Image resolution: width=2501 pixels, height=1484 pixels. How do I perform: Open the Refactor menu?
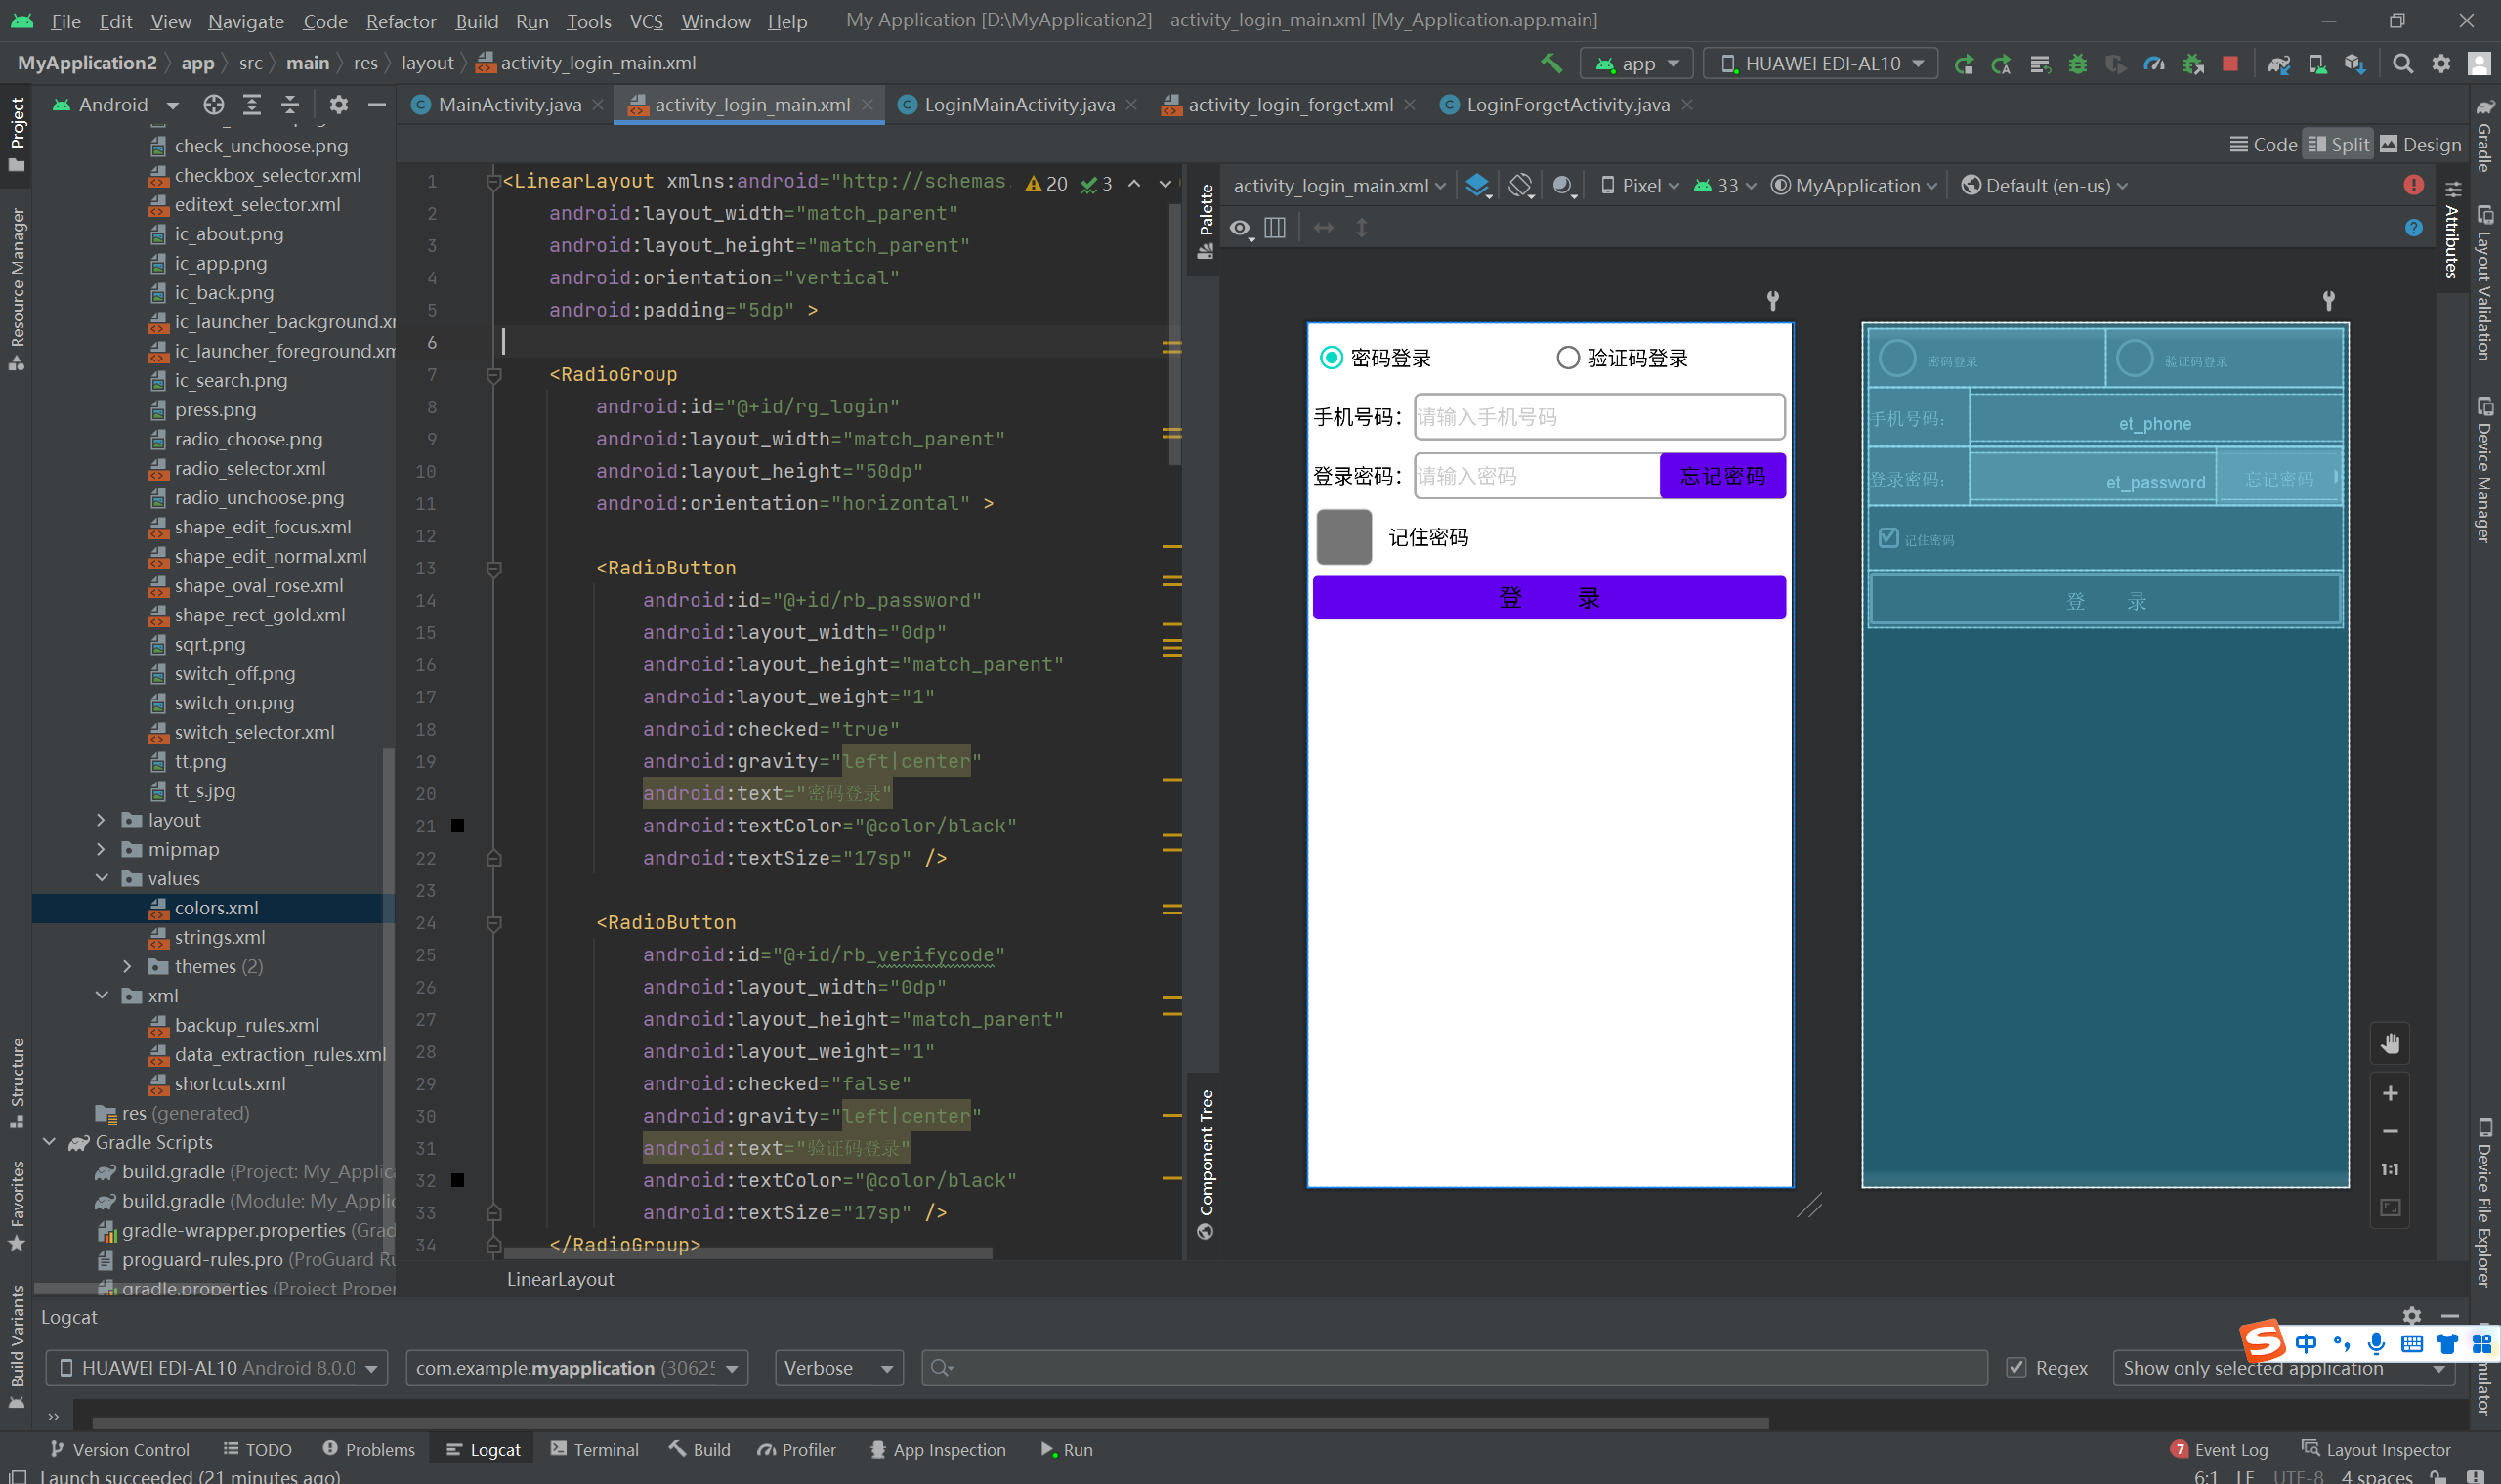(x=400, y=21)
